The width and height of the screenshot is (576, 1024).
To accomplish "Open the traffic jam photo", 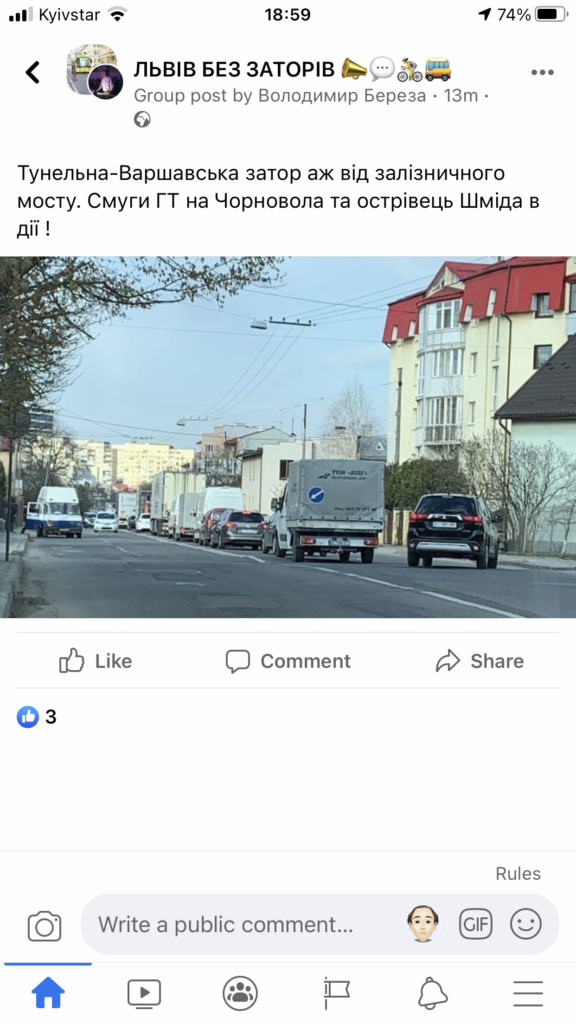I will coord(288,437).
